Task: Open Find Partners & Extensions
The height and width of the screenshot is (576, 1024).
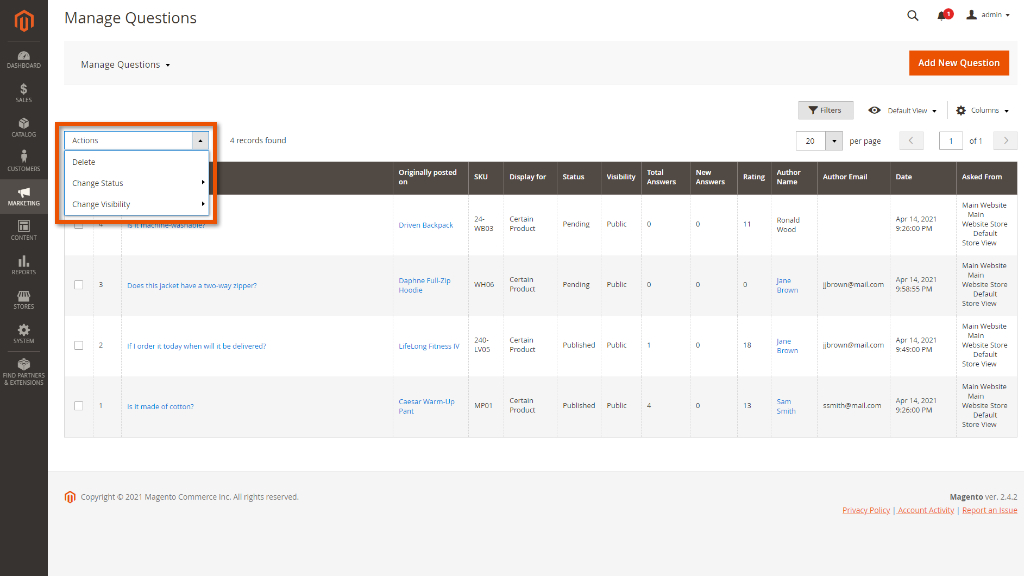Action: 24,372
